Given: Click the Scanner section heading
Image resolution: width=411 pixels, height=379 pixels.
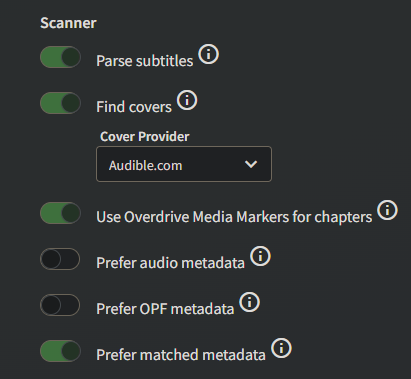Looking at the screenshot, I should tap(68, 23).
